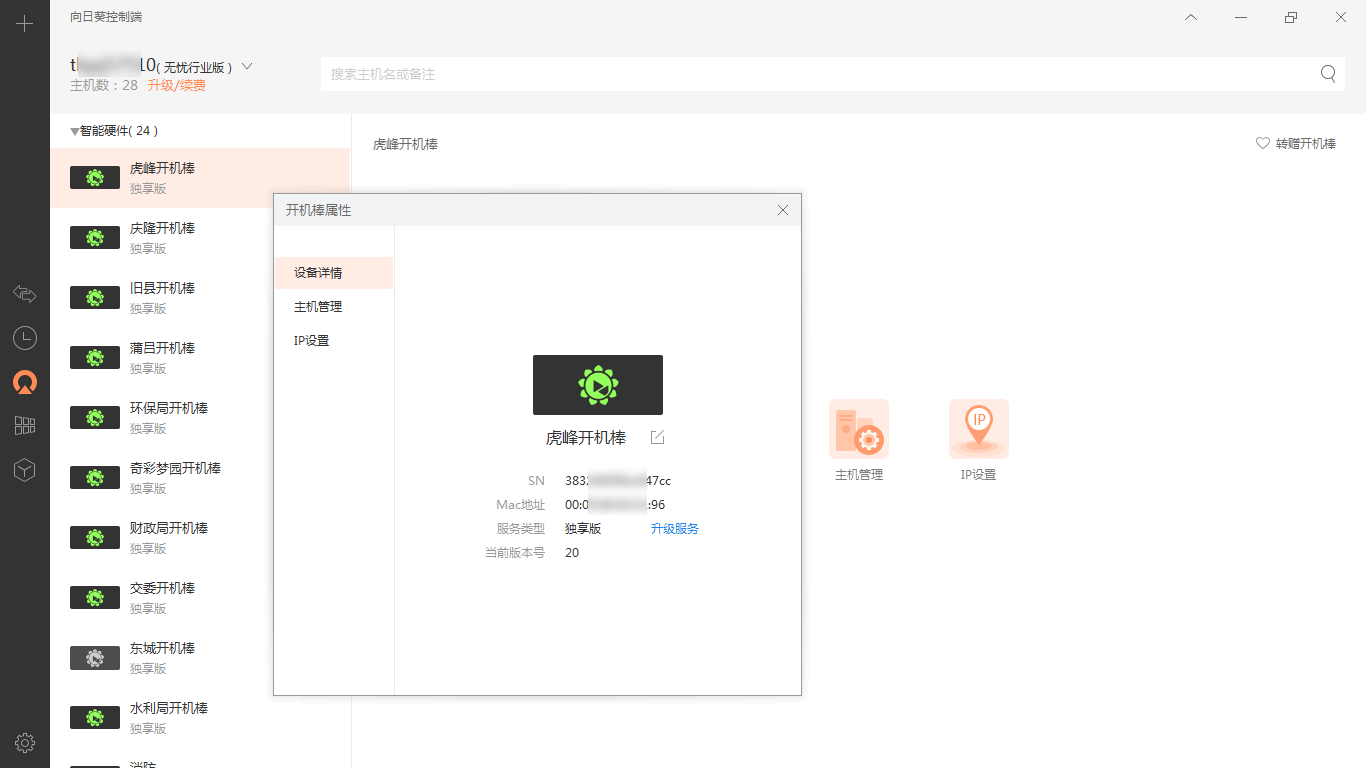Click the collapse up-arrow in title bar
Viewport: 1366px width, 768px height.
(1190, 17)
